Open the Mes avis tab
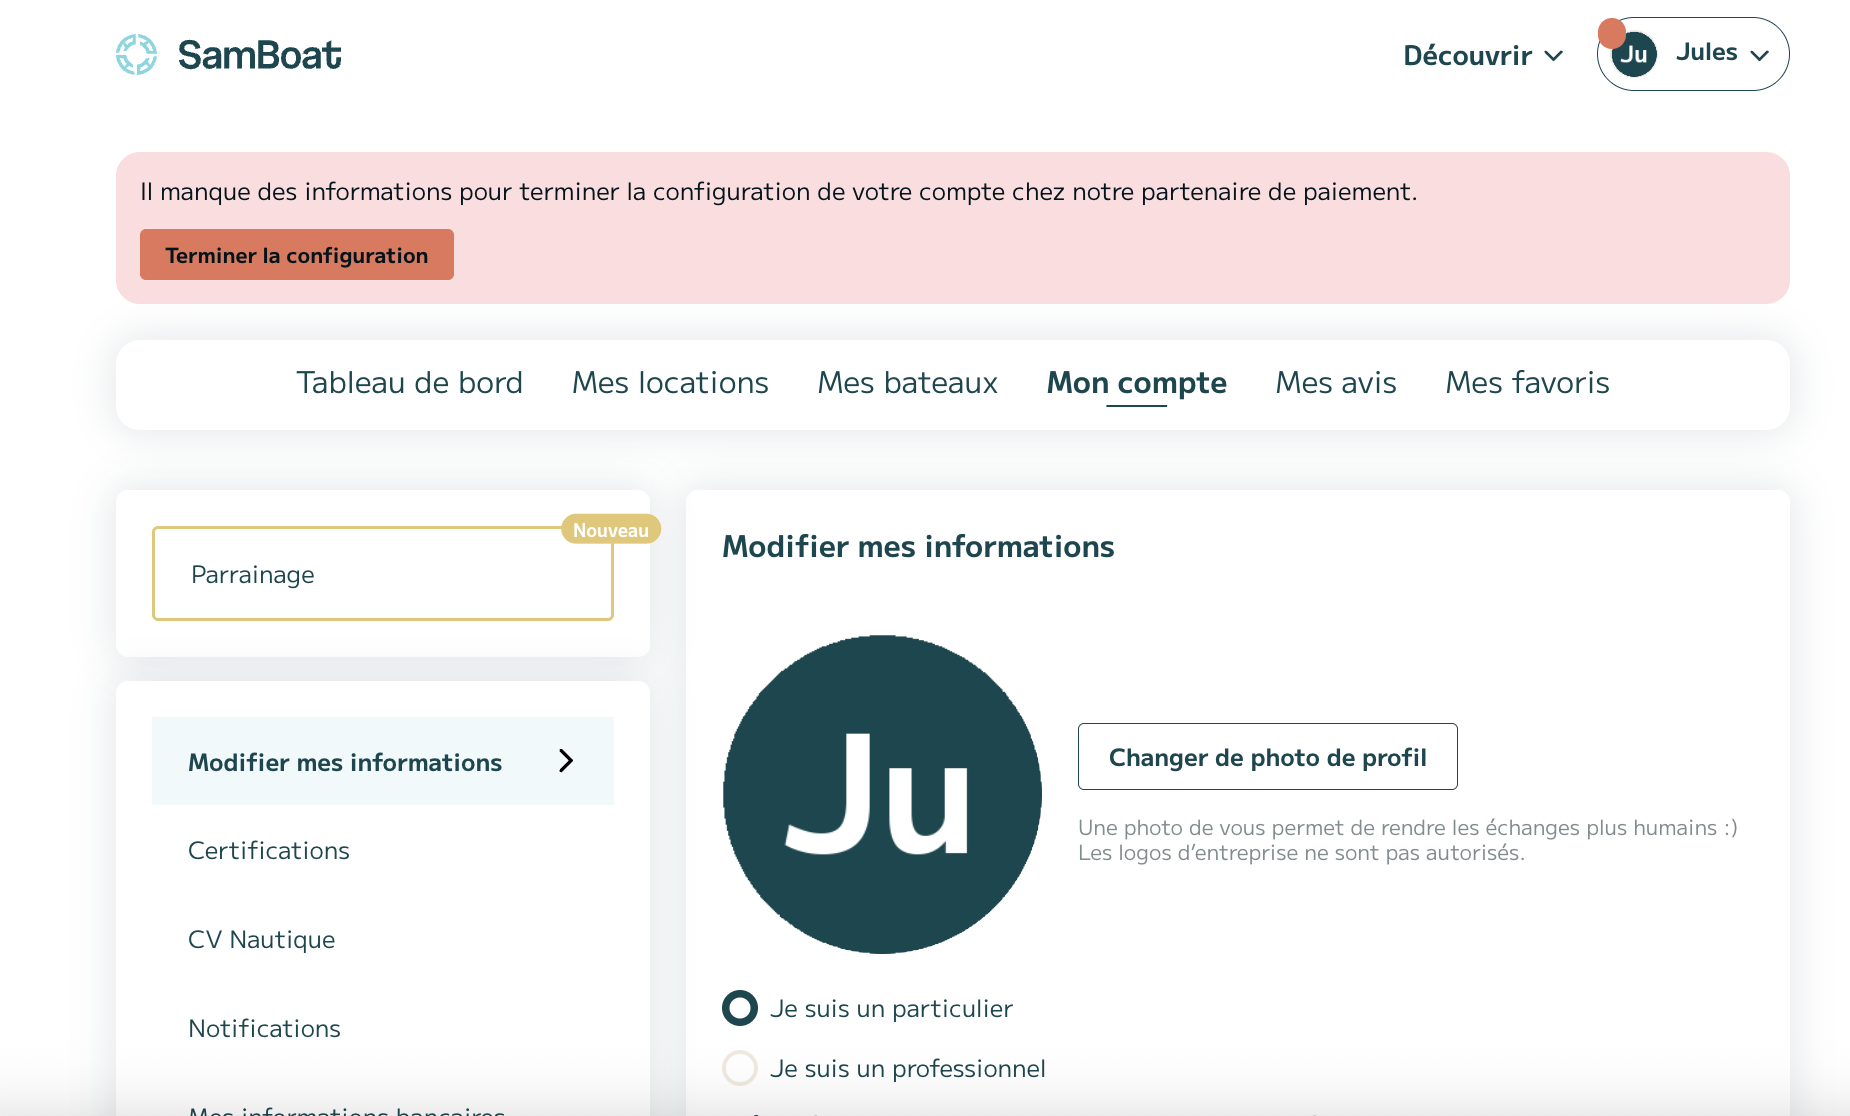Viewport: 1850px width, 1116px height. tap(1335, 383)
